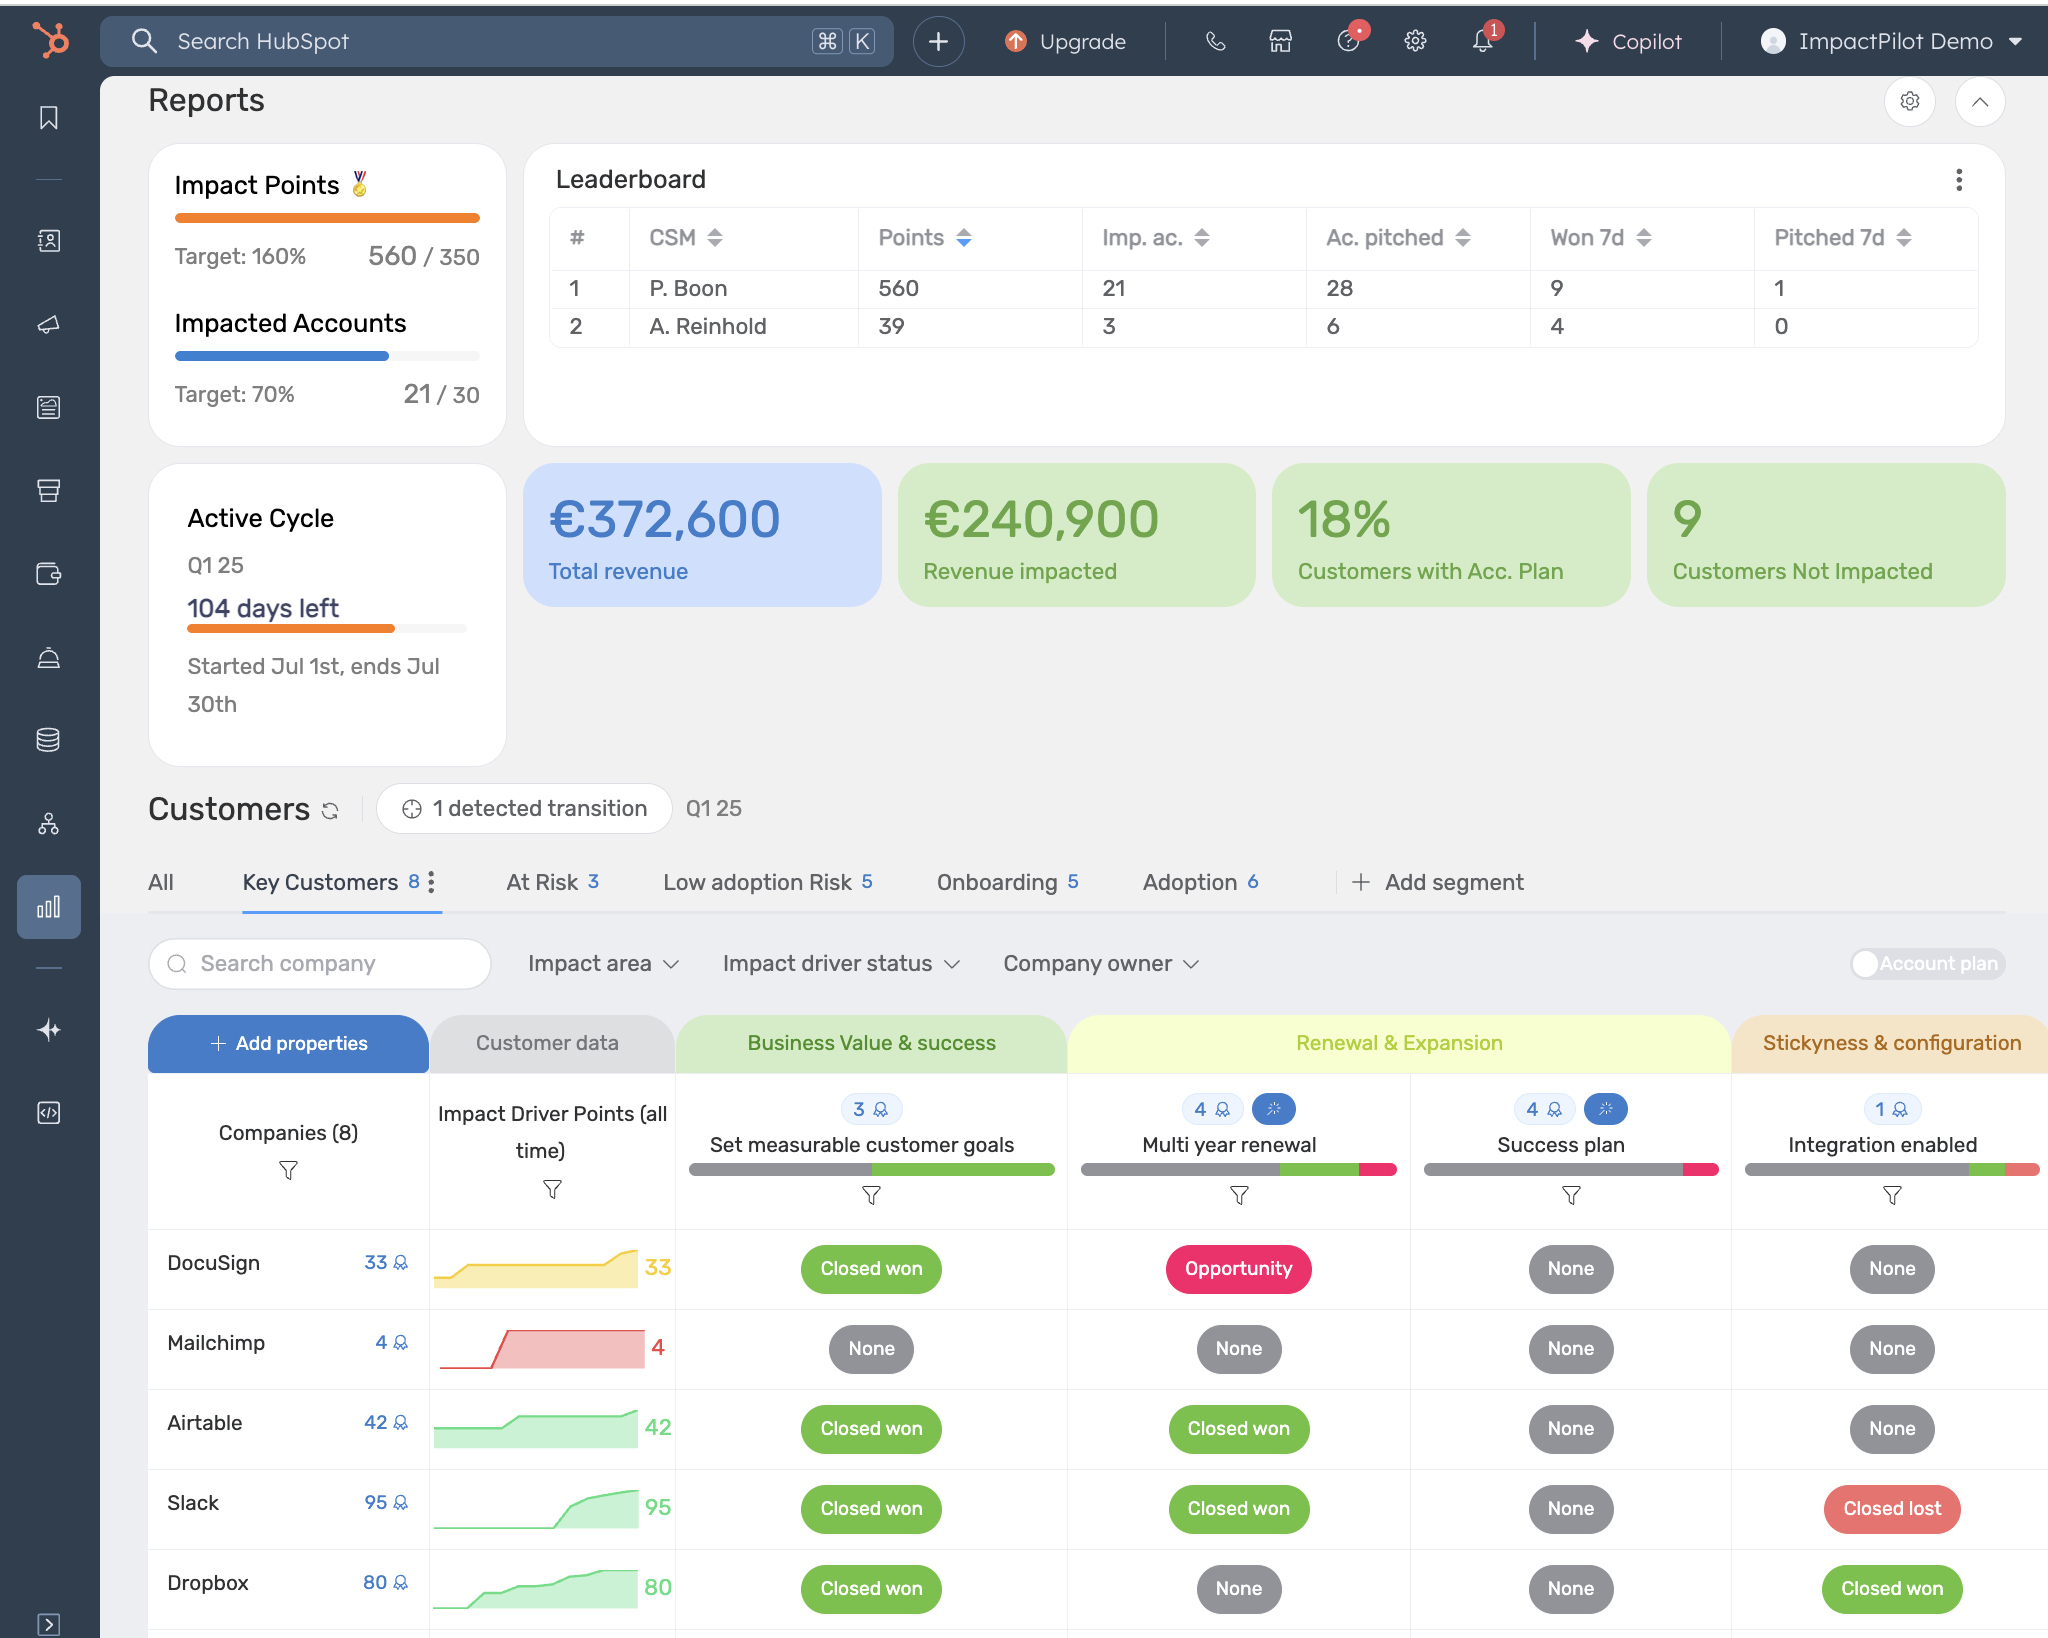This screenshot has height=1638, width=2048.
Task: Open the commerce wallet icon in the sidebar
Action: pos(49,574)
